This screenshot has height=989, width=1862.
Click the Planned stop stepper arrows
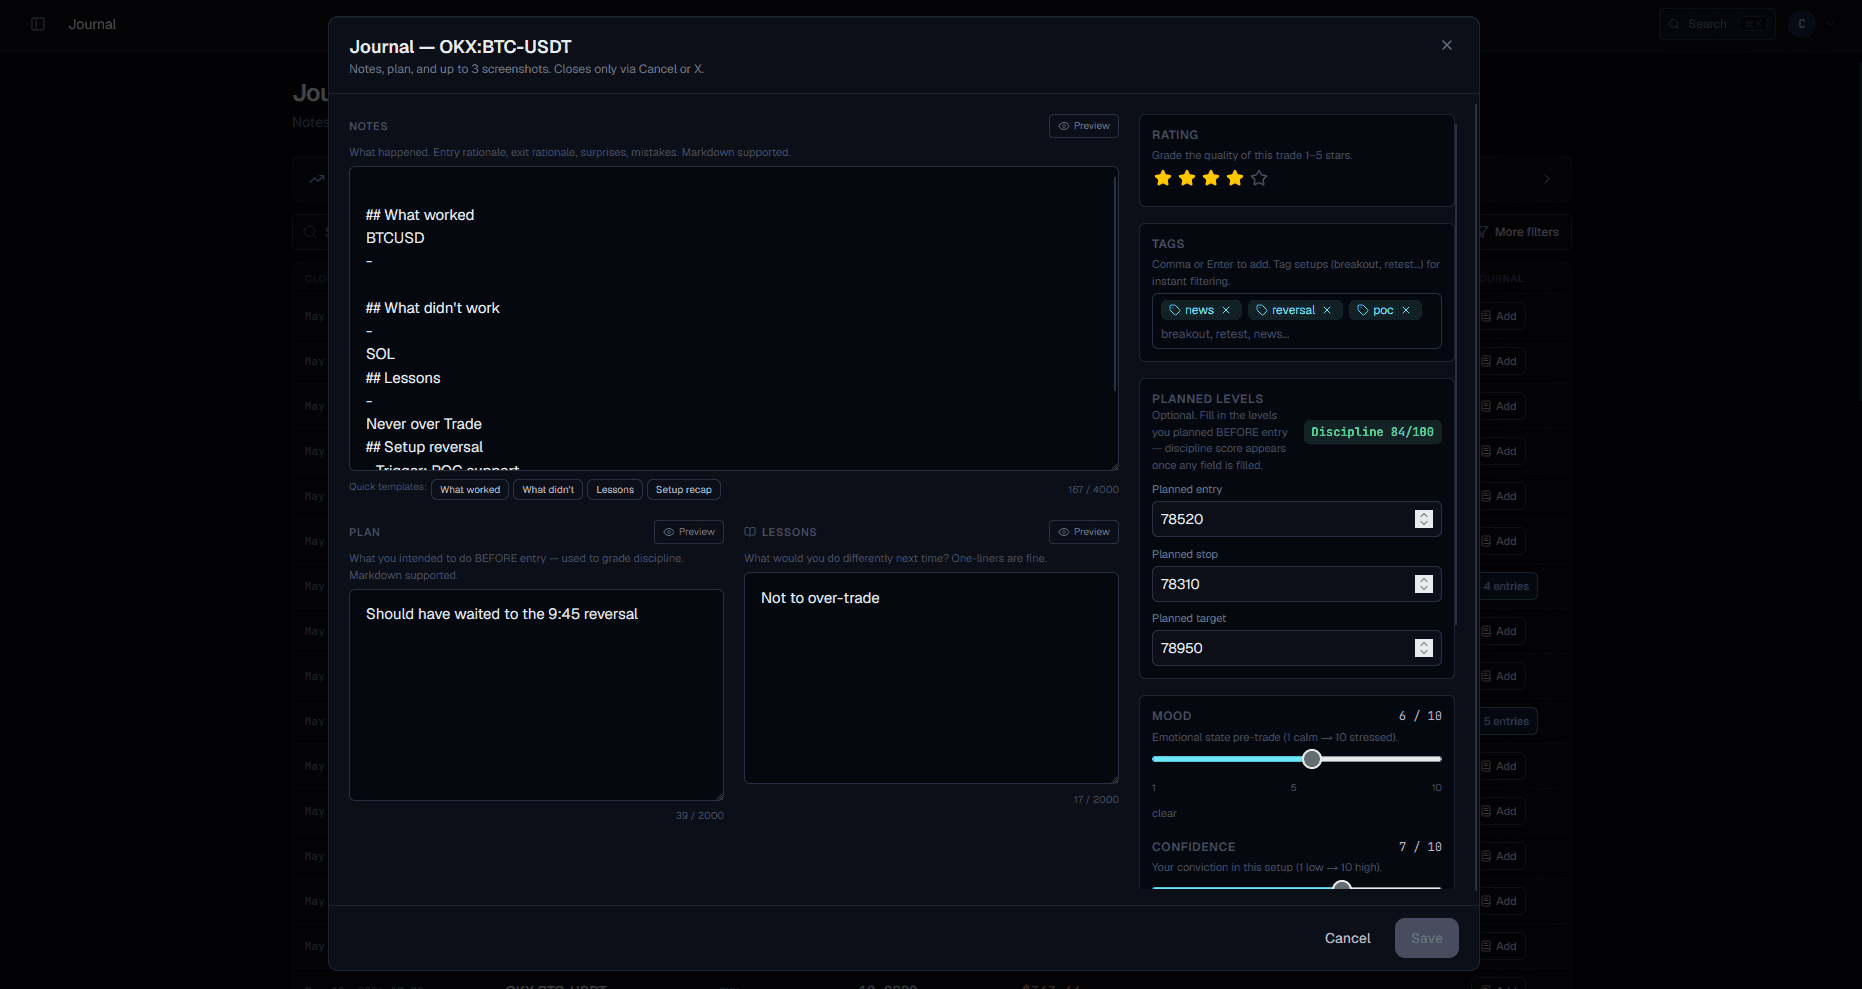(1424, 584)
